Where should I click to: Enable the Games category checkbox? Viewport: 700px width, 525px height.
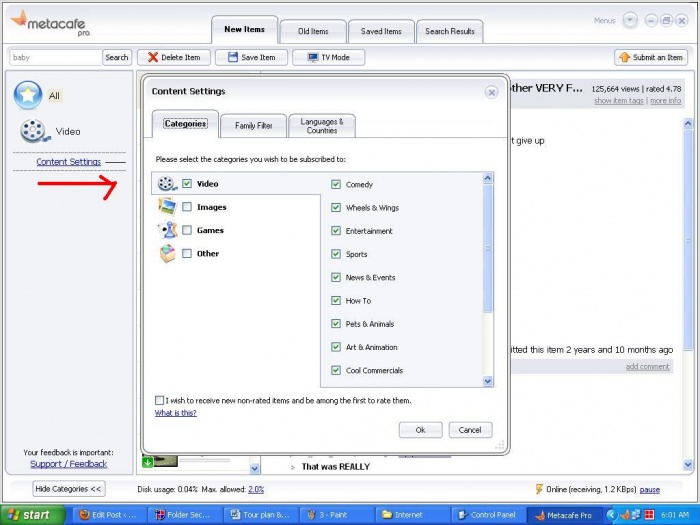click(187, 230)
